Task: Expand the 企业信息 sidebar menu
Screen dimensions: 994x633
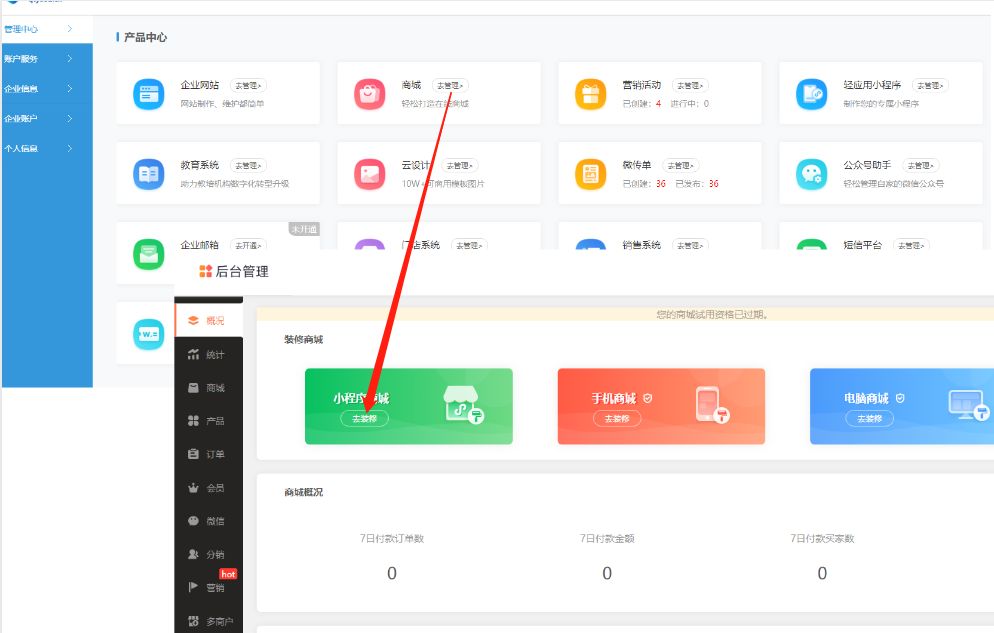Action: click(40, 88)
